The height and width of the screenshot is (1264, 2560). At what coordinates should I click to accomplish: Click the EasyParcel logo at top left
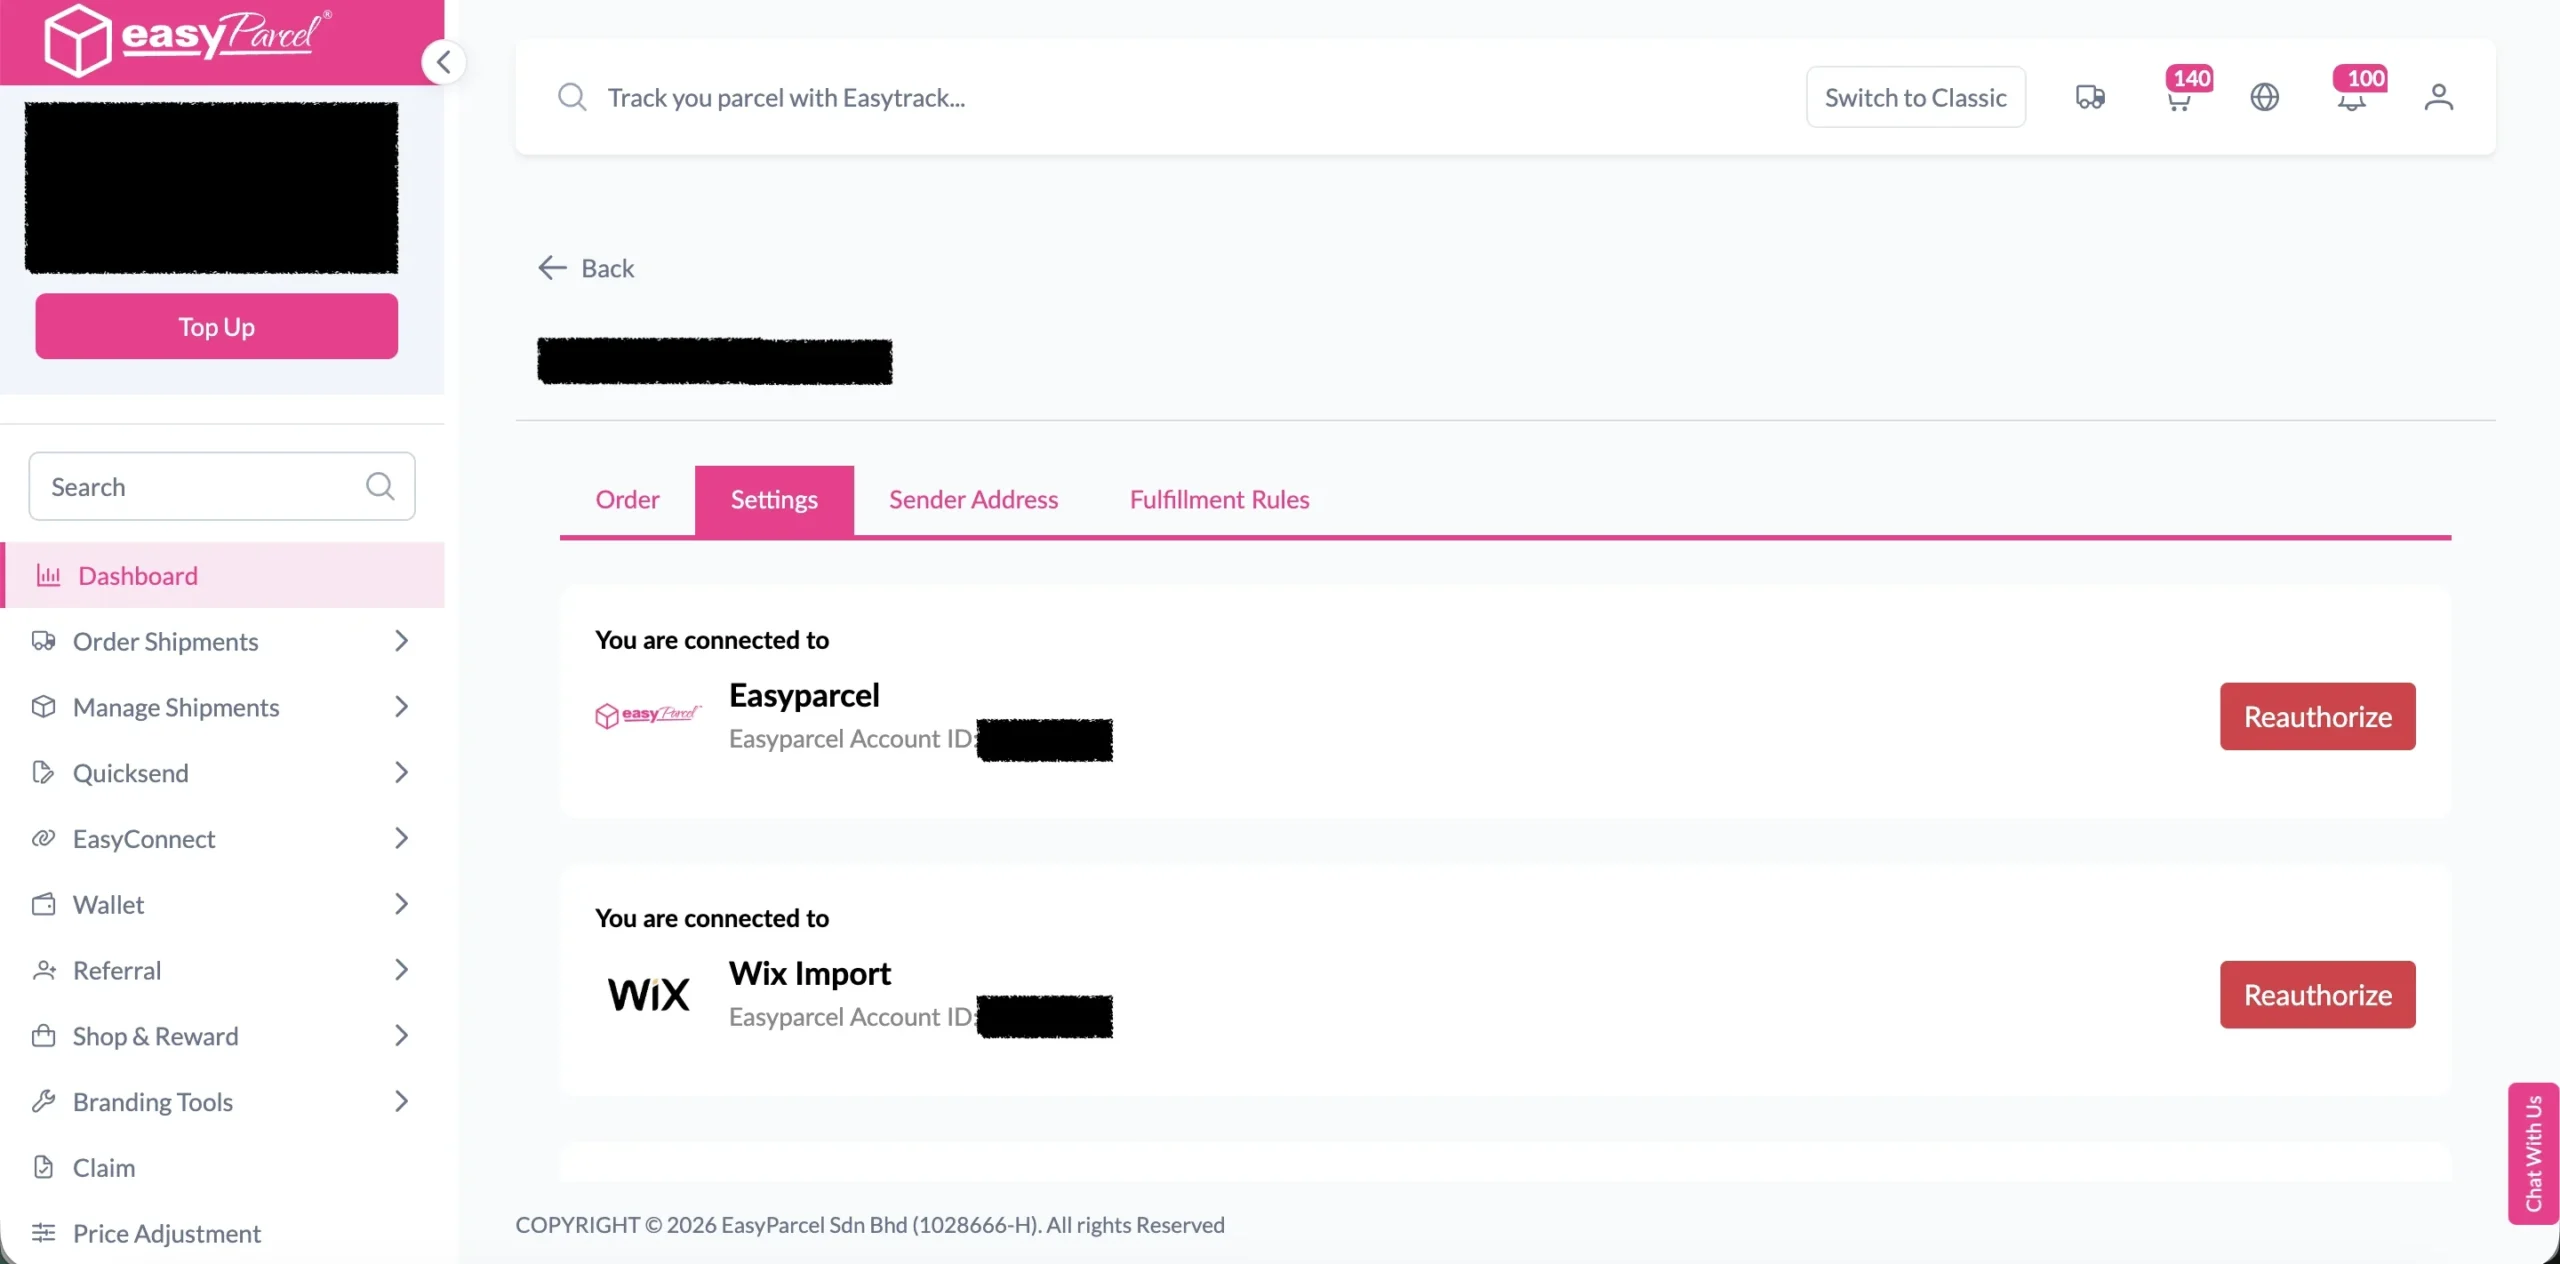pyautogui.click(x=185, y=38)
